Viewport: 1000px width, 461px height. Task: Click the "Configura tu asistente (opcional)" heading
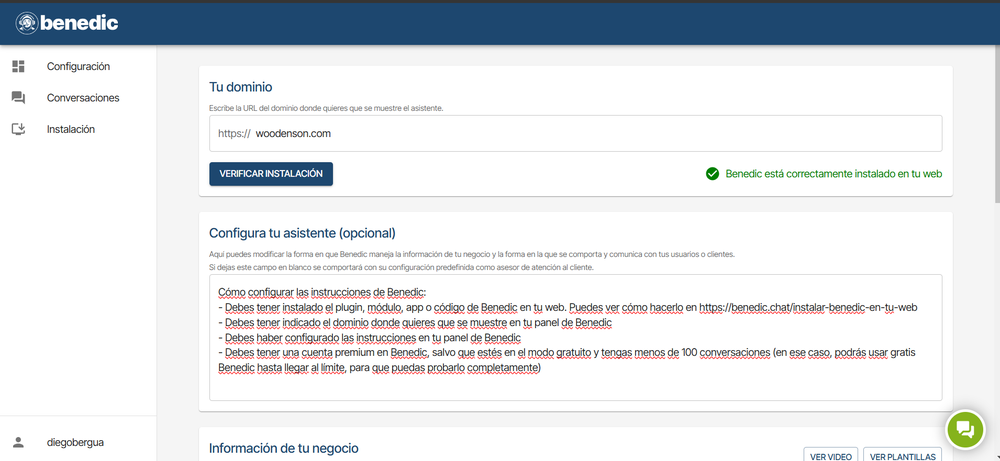[x=302, y=232]
